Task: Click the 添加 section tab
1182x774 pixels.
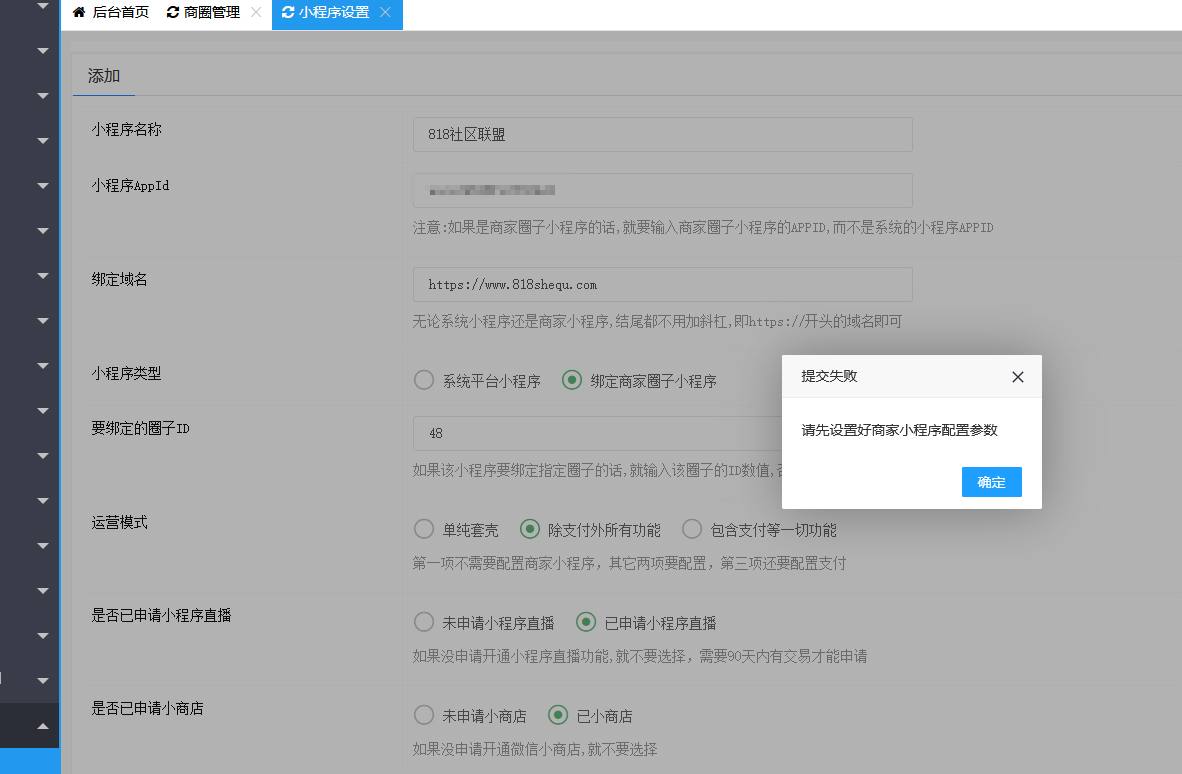Action: [x=104, y=76]
